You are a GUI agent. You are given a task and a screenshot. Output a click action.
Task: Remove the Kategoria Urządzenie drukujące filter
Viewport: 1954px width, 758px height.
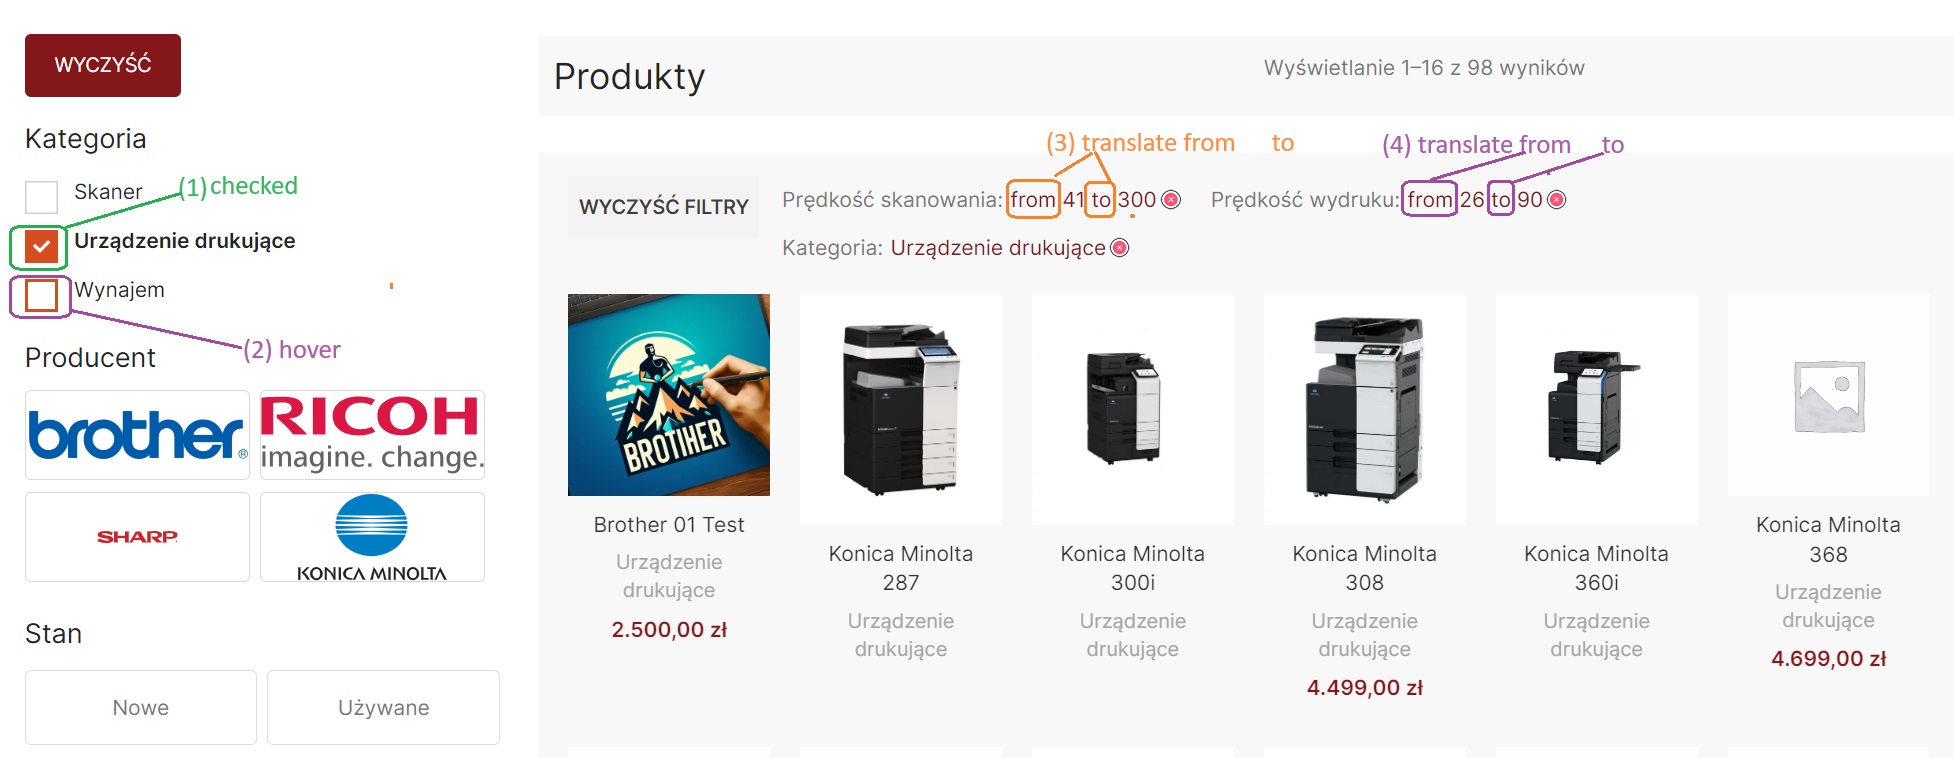[1120, 248]
